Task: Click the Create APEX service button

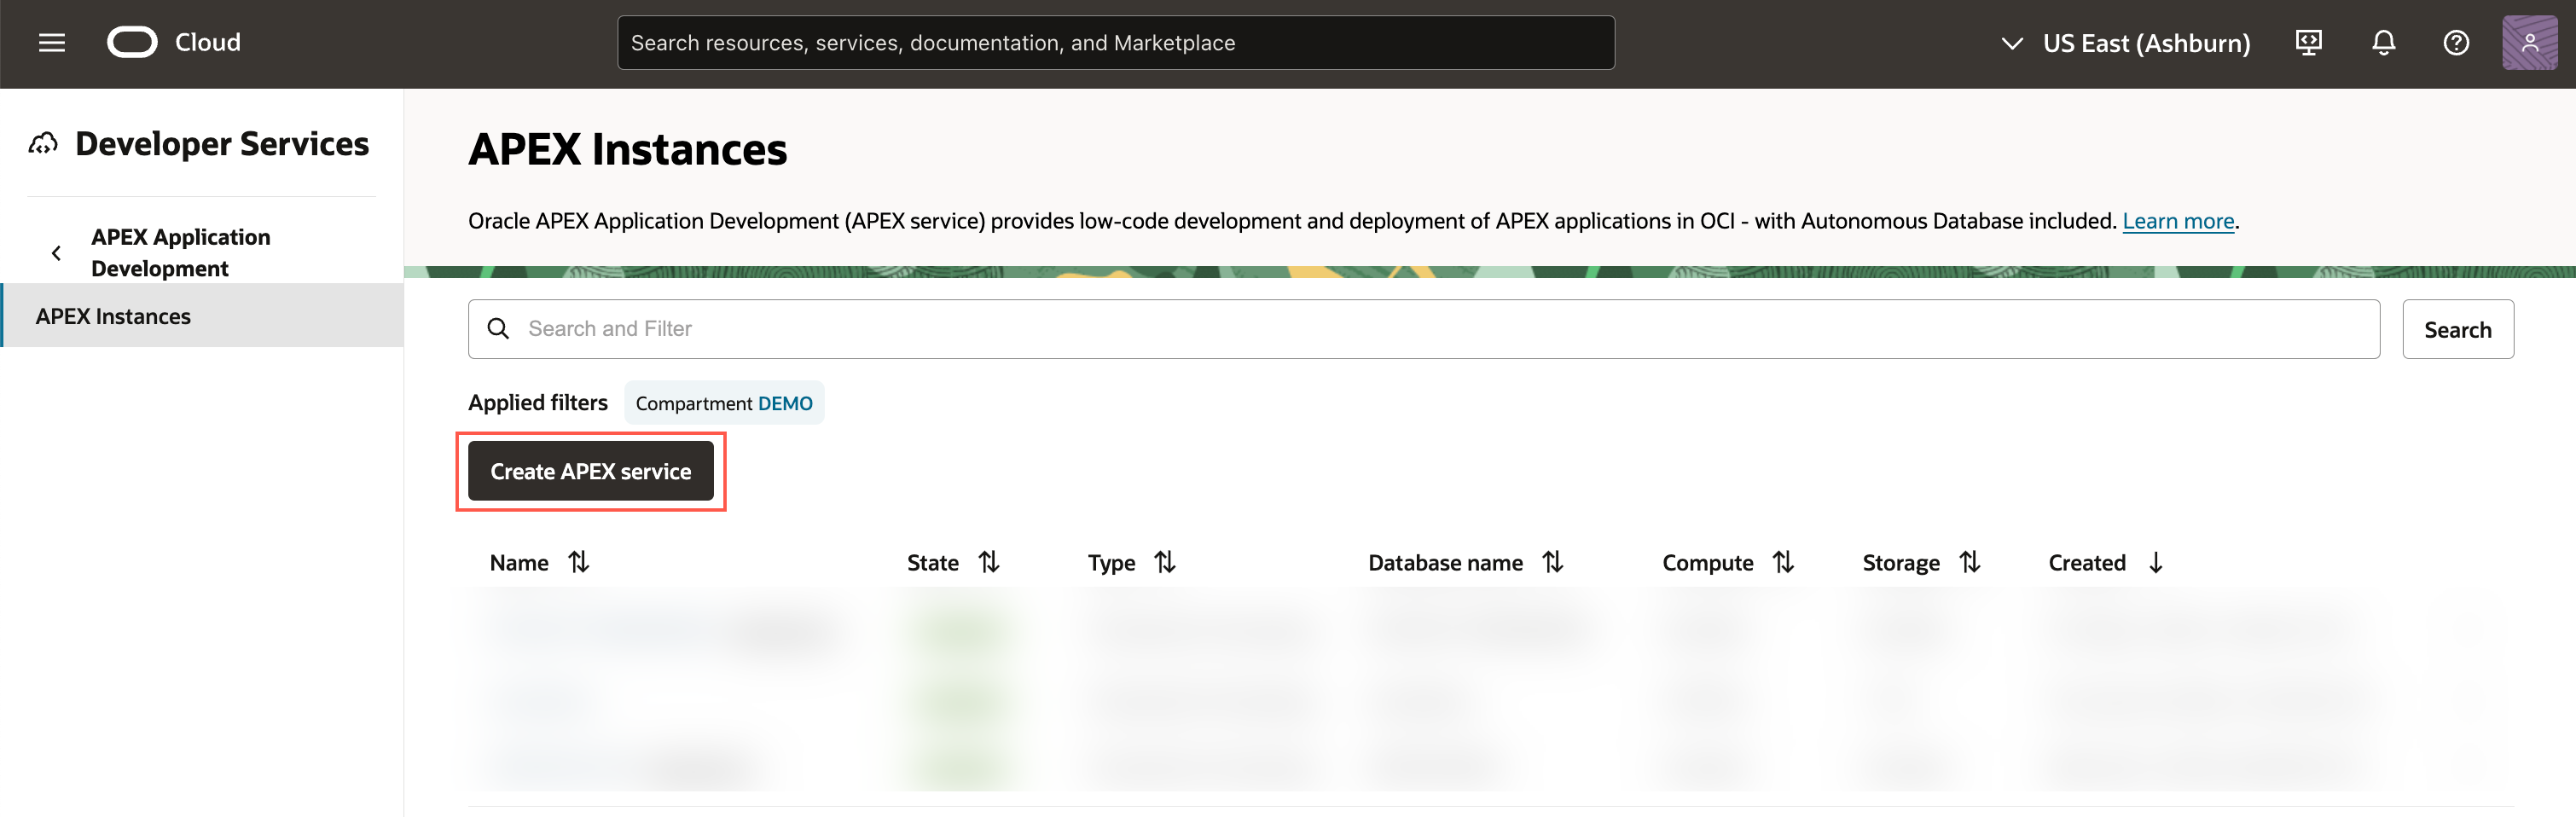Action: click(590, 471)
